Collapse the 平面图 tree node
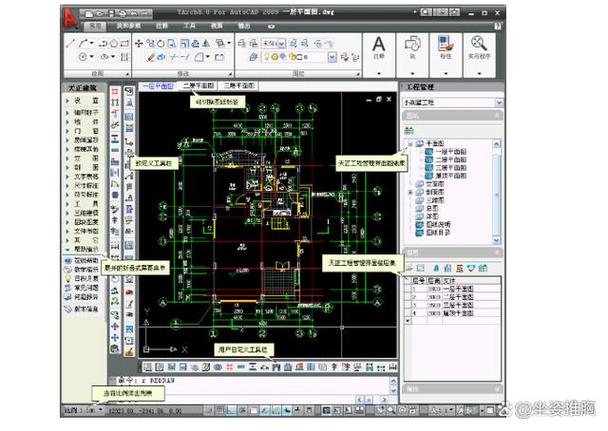Image resolution: width=608 pixels, height=431 pixels. coord(411,142)
